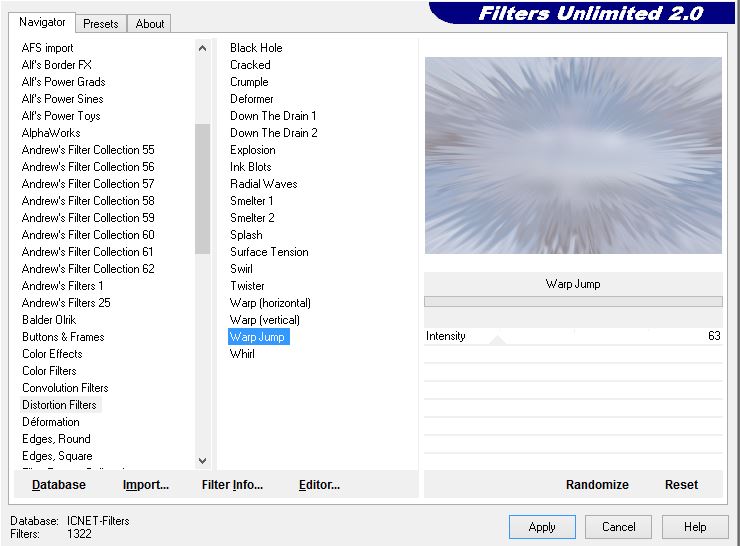Select the Whirl filter

(x=242, y=354)
